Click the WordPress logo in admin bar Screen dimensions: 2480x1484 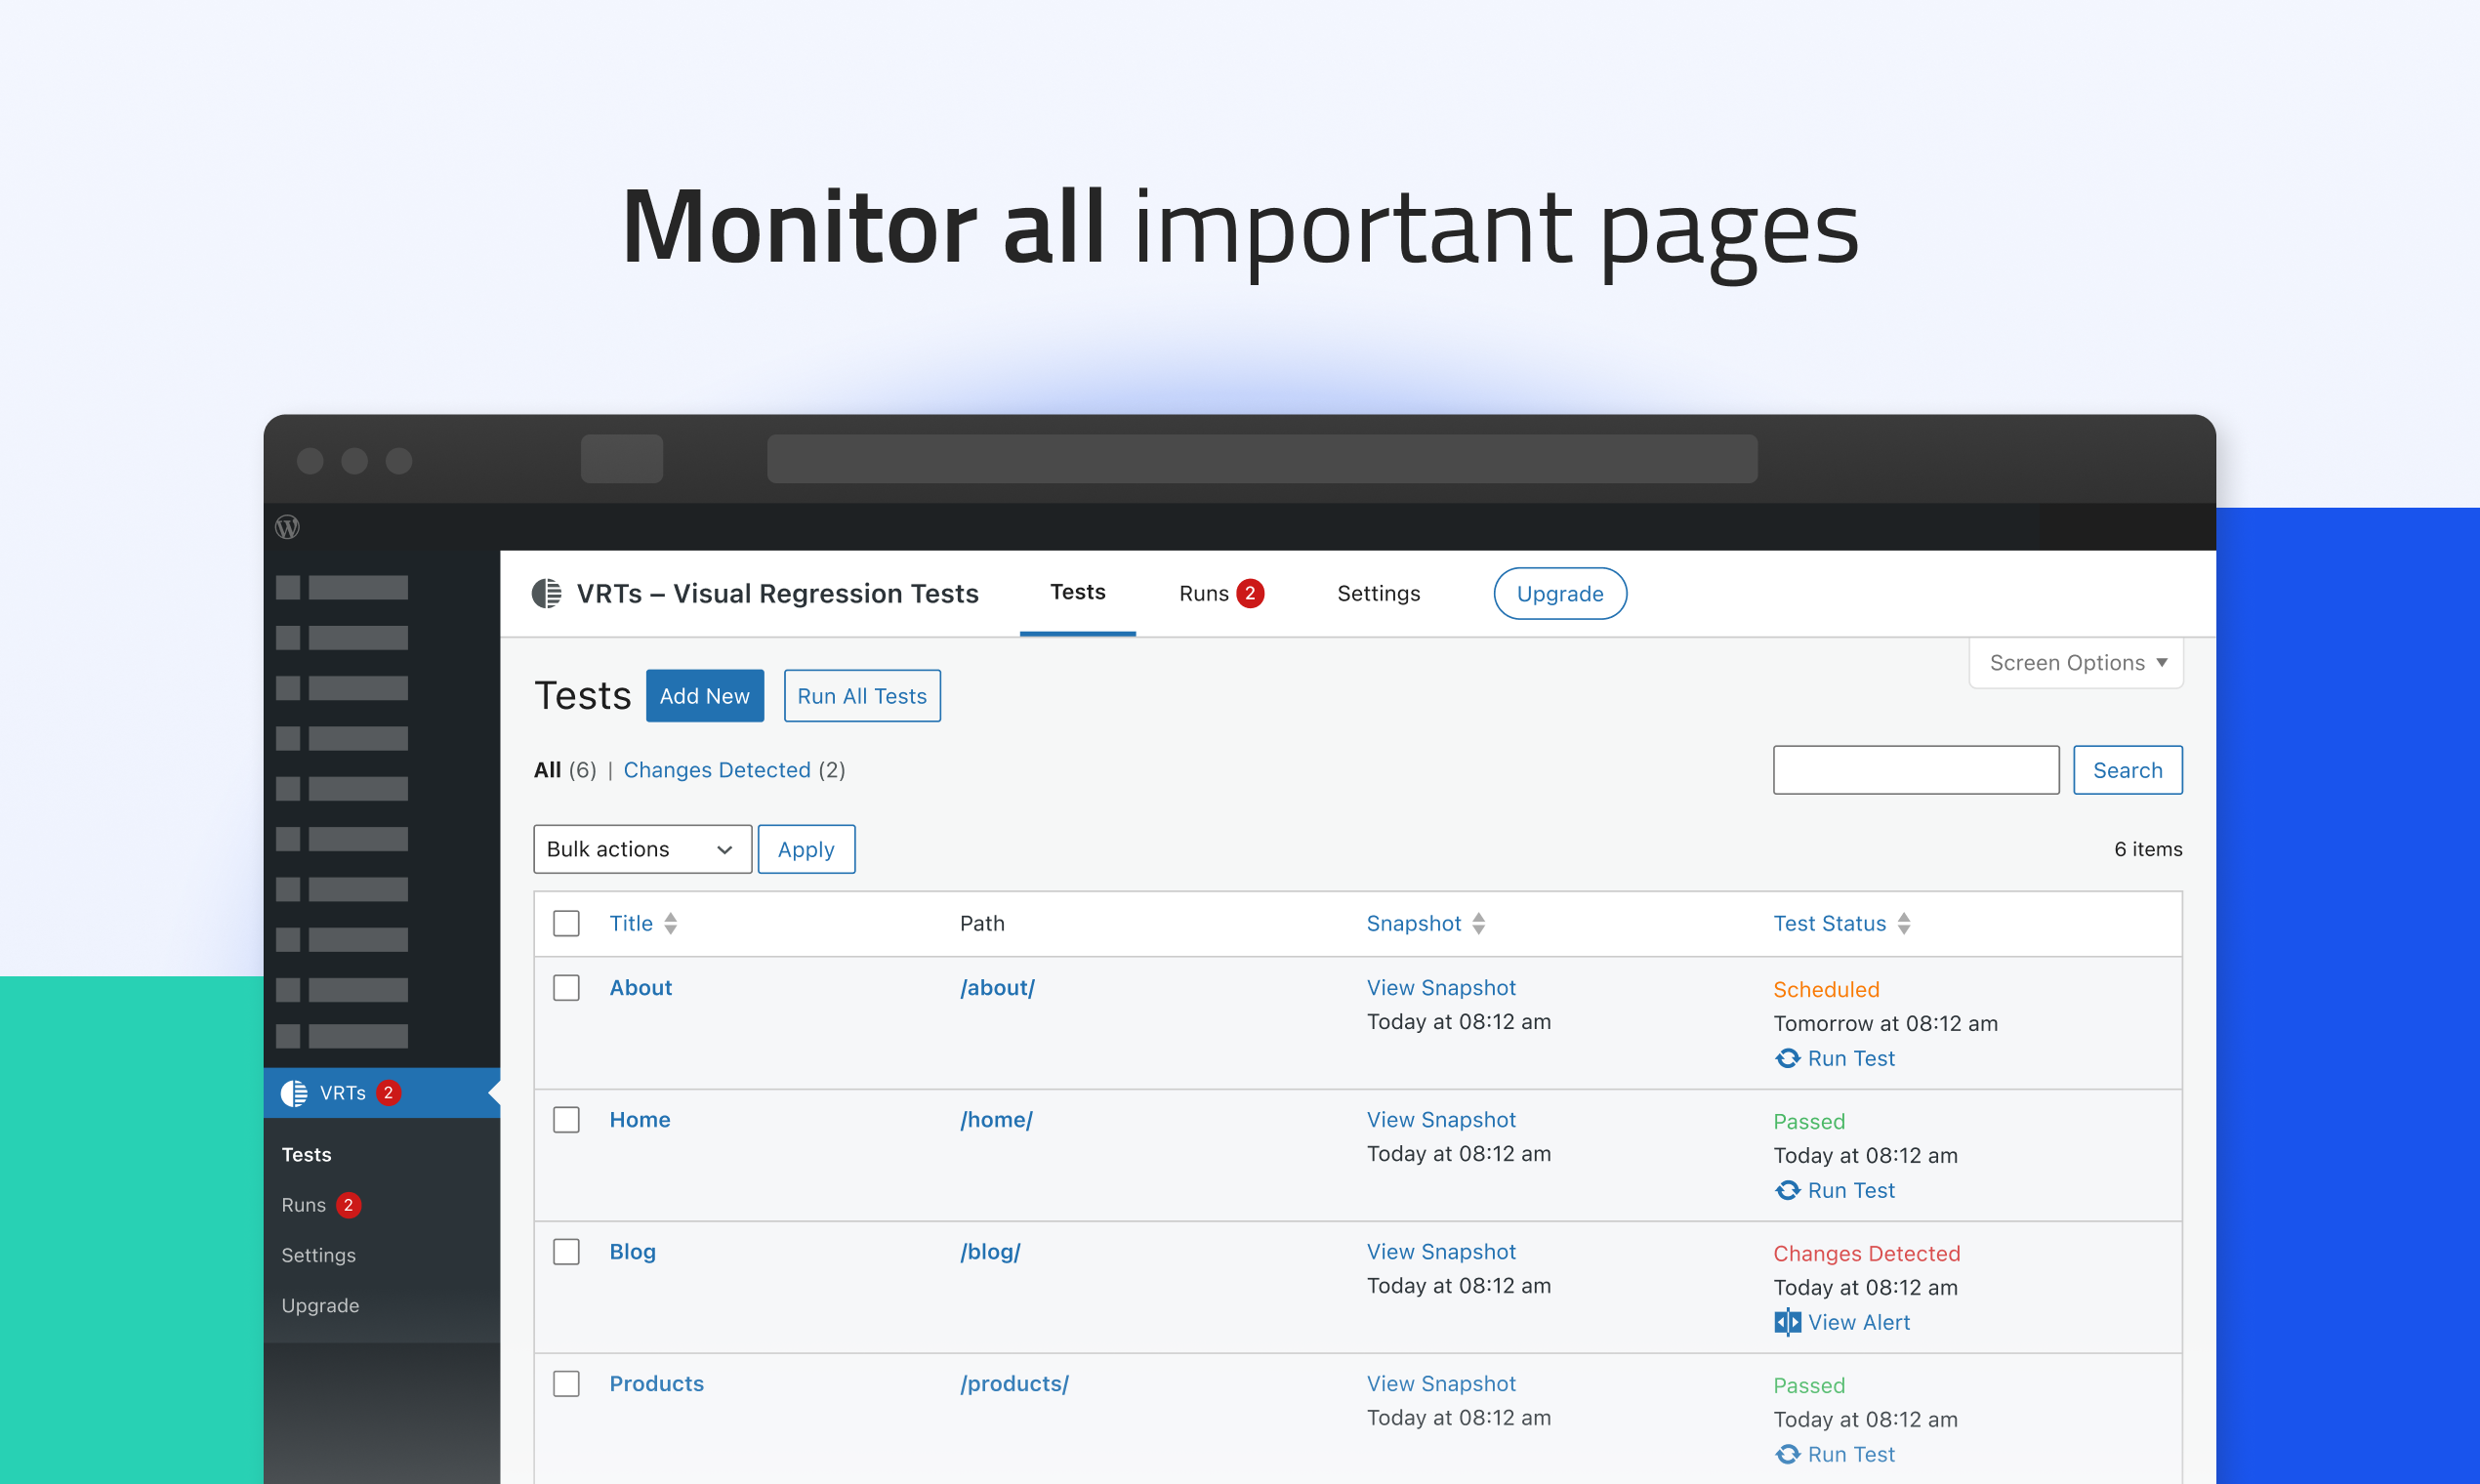coord(287,527)
